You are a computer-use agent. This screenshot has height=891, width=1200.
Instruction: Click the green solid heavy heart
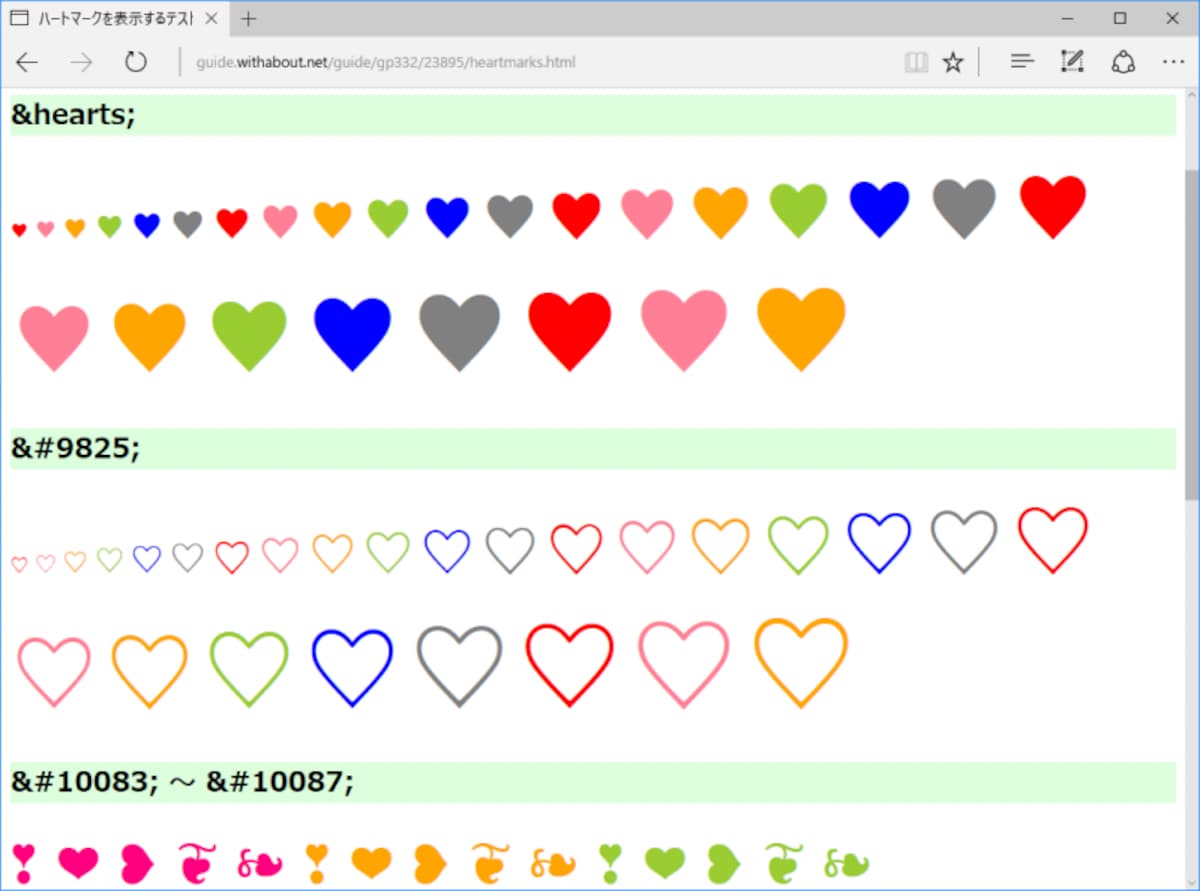click(x=664, y=862)
